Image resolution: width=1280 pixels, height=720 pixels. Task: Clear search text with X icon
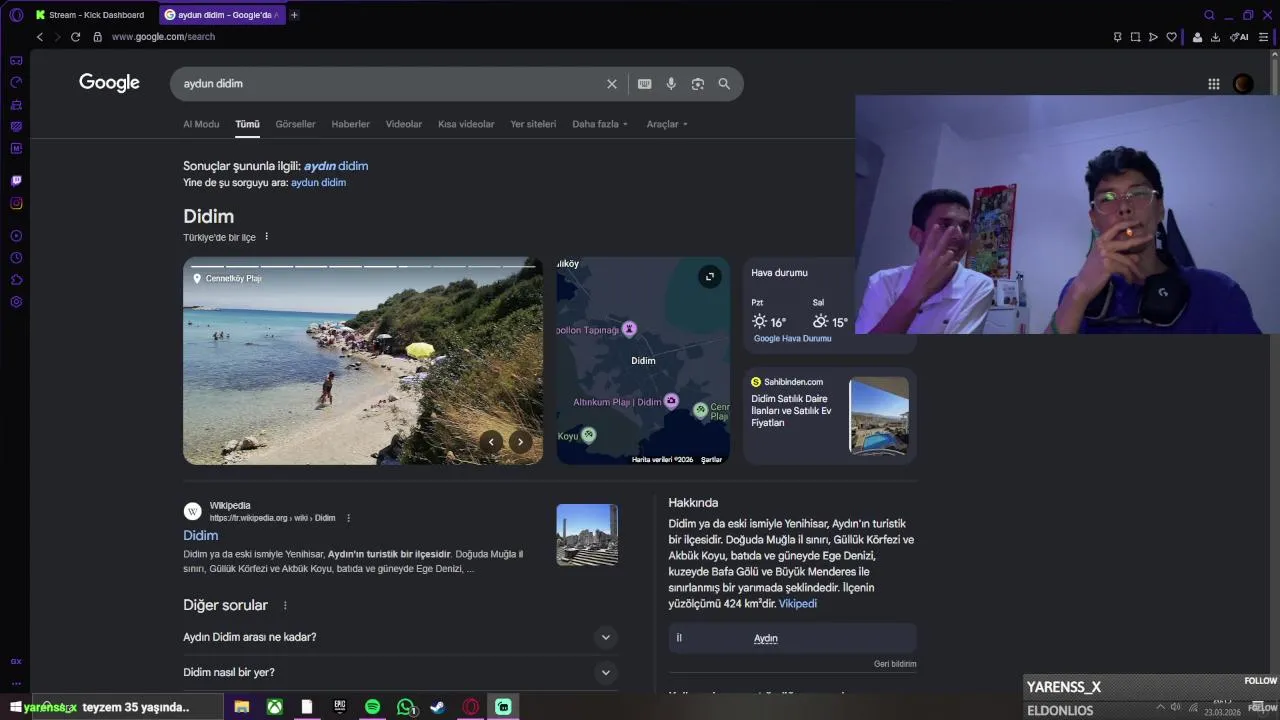pos(612,84)
